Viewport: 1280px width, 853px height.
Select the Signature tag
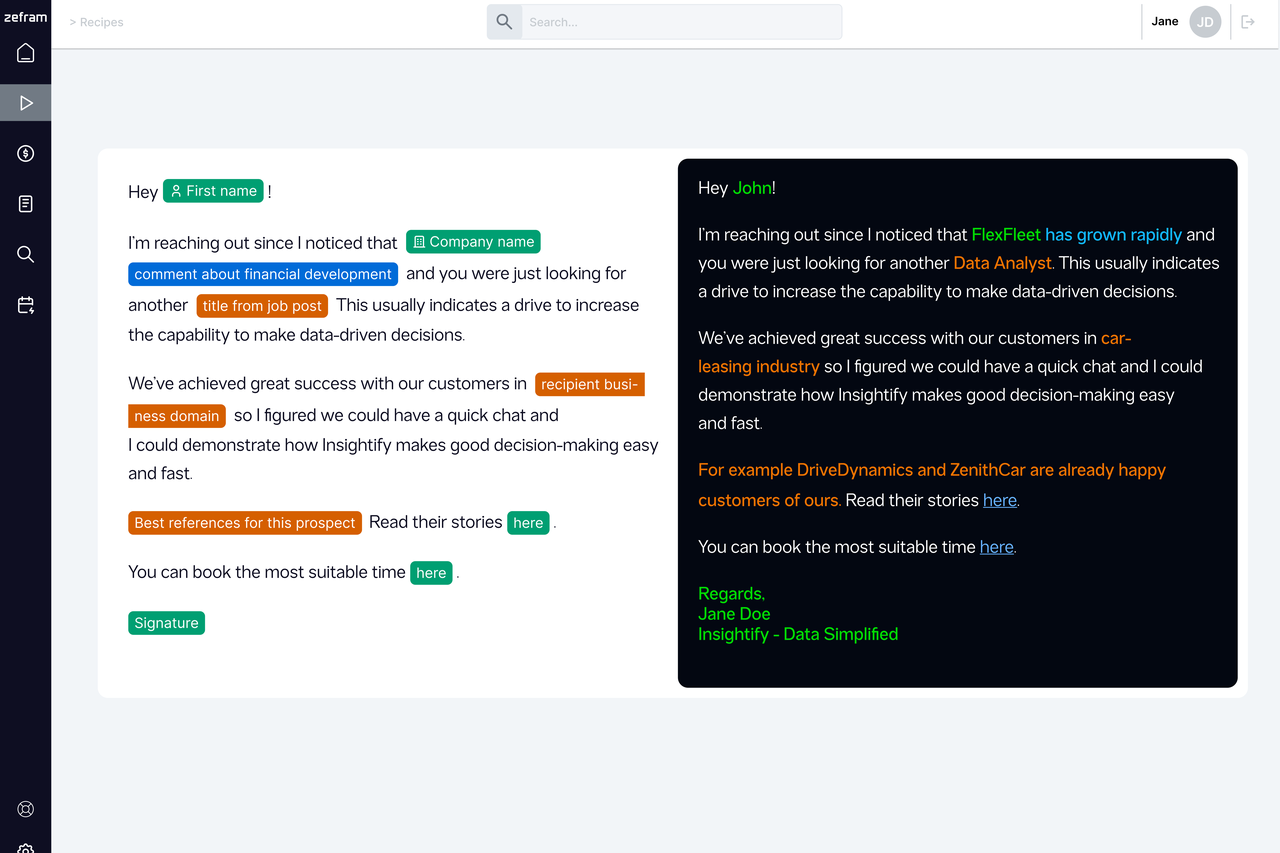[166, 623]
